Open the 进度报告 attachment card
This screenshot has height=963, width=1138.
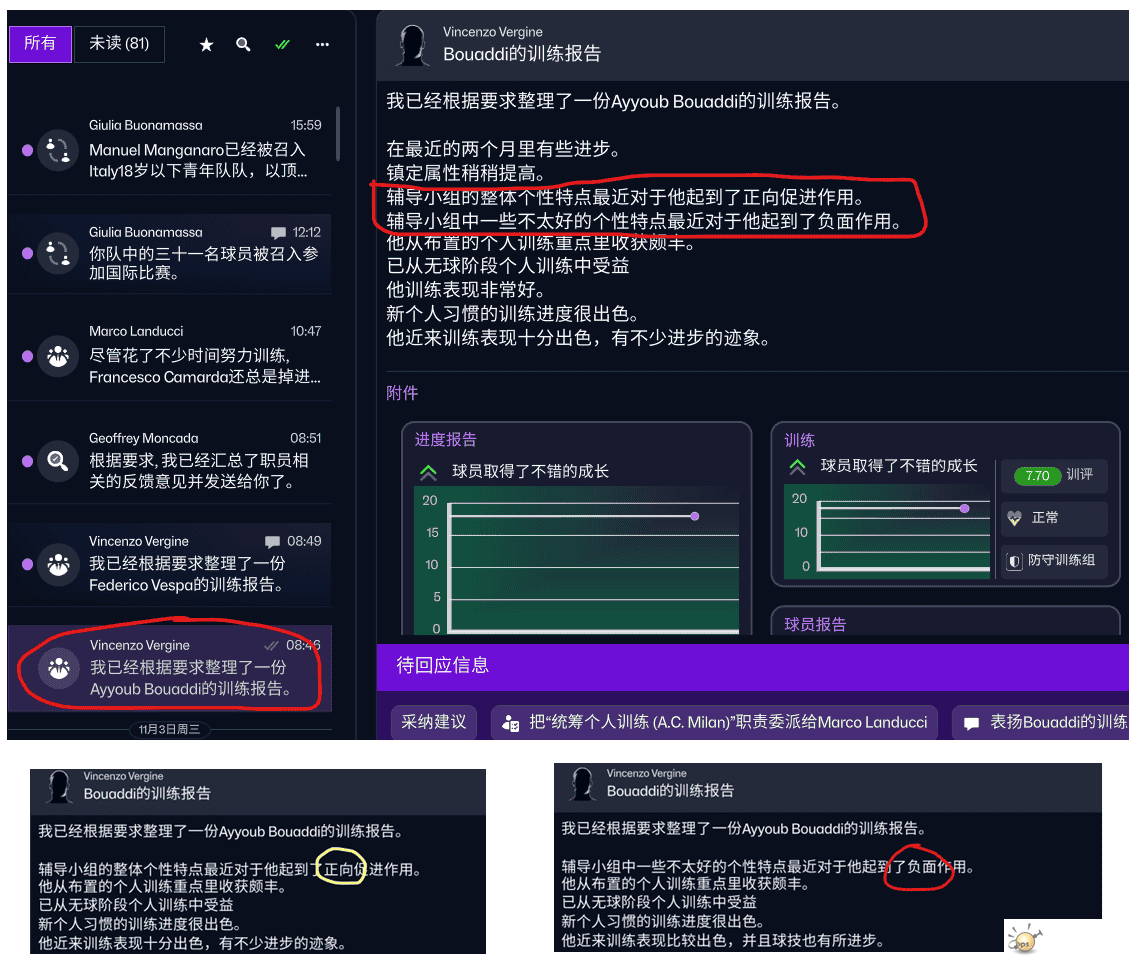[x=576, y=528]
